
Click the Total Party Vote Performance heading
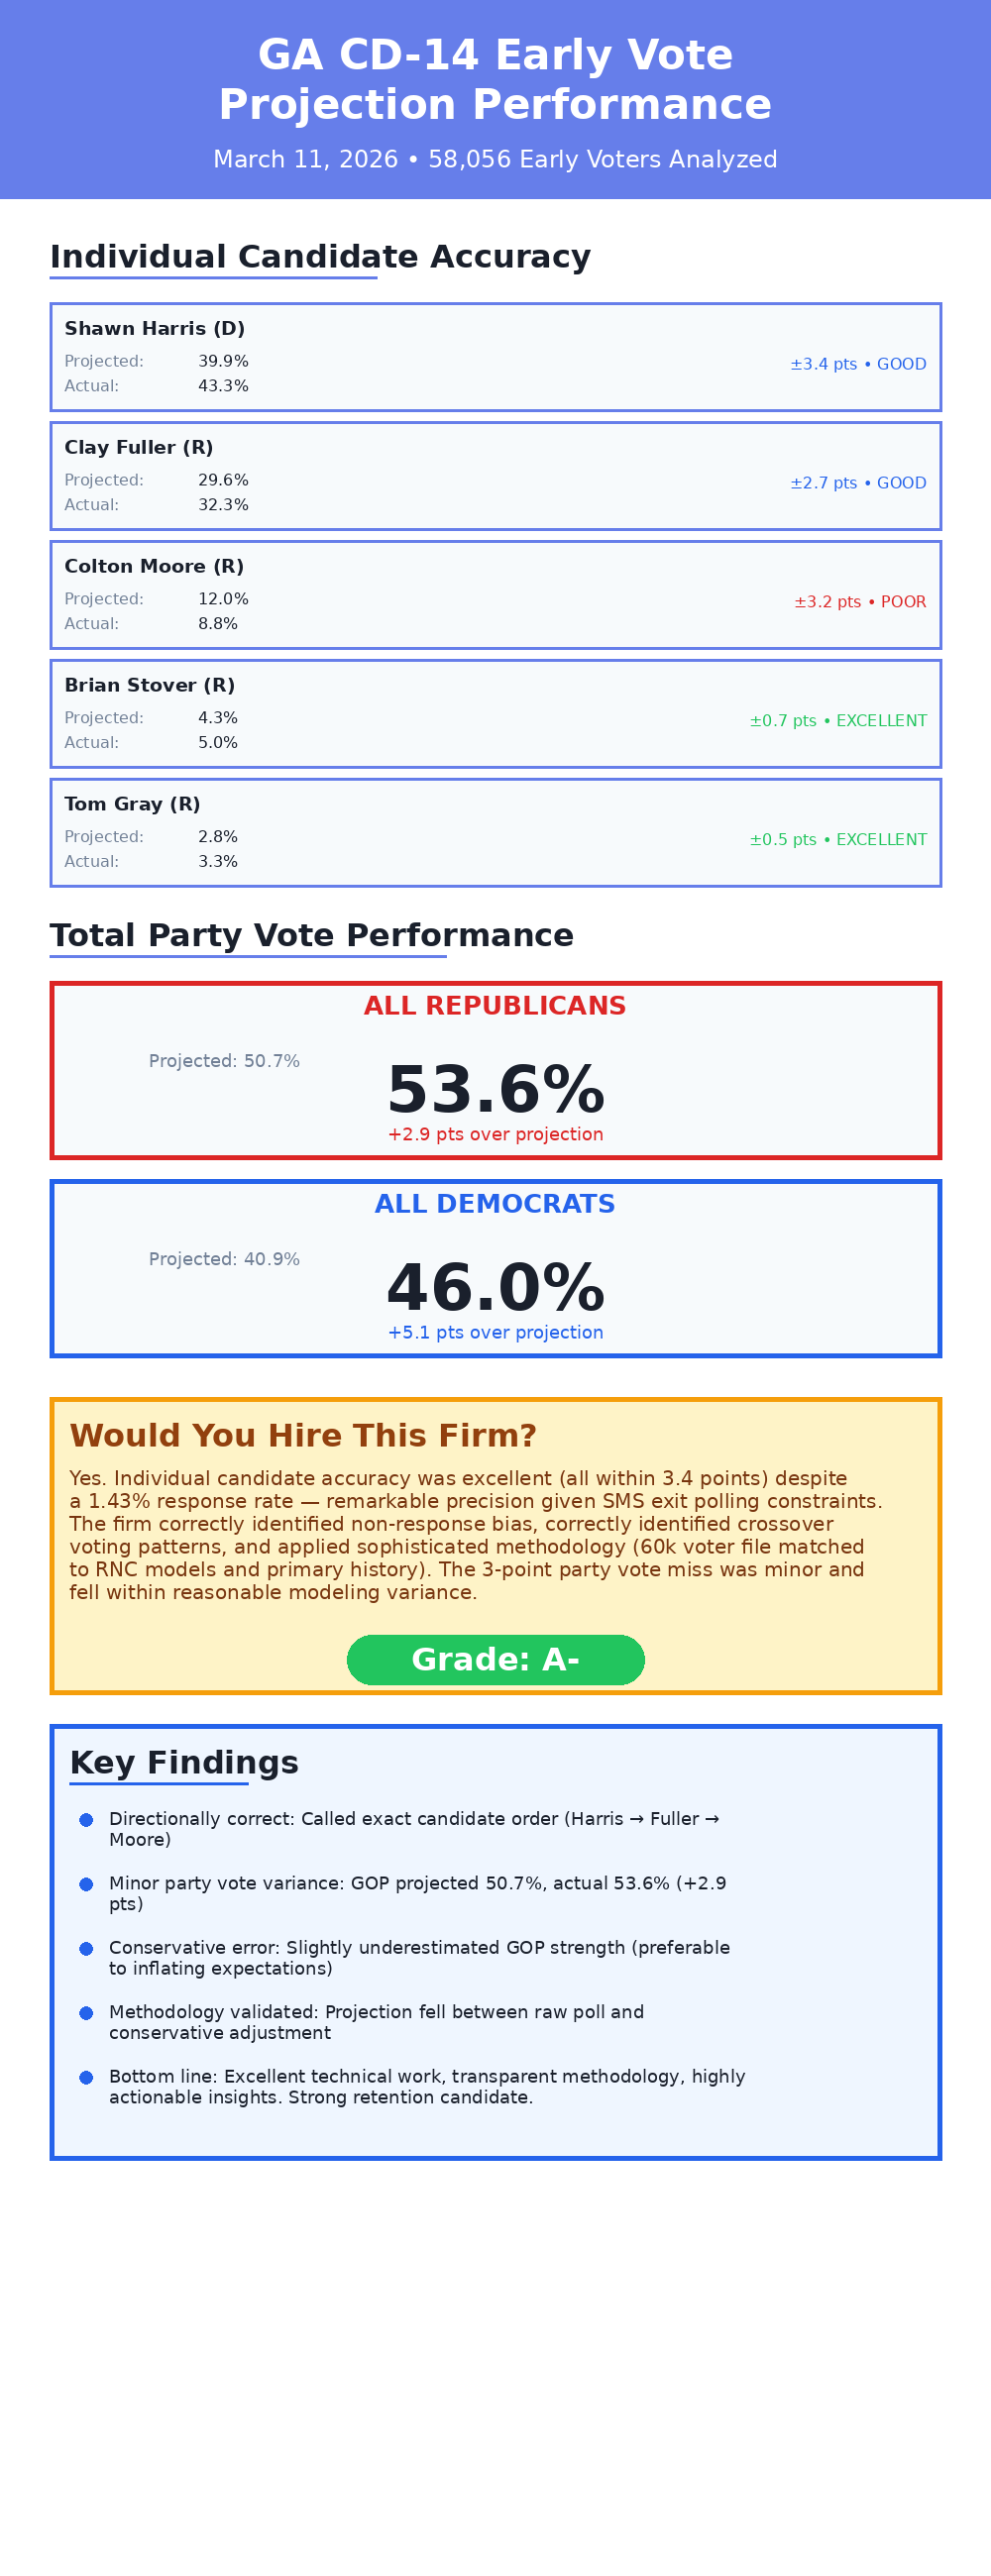point(312,935)
